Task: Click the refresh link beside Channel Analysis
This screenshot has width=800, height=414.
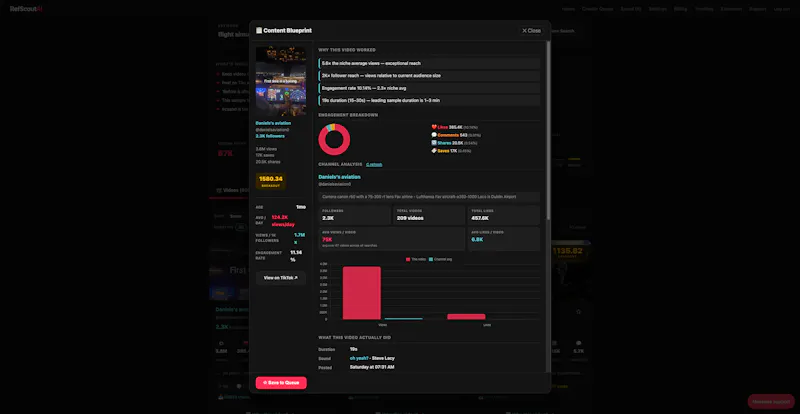Action: (x=374, y=164)
